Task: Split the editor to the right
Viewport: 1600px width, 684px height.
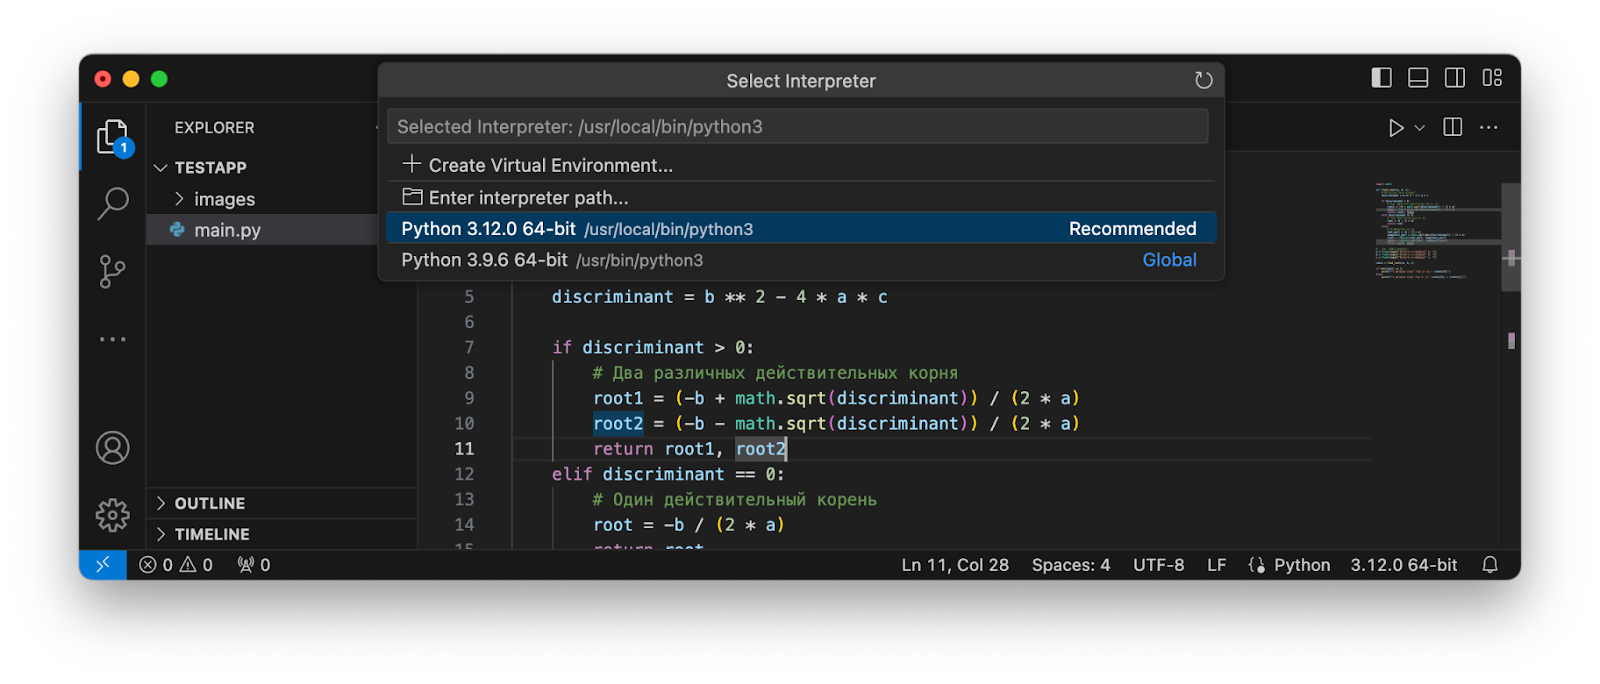Action: (1453, 127)
